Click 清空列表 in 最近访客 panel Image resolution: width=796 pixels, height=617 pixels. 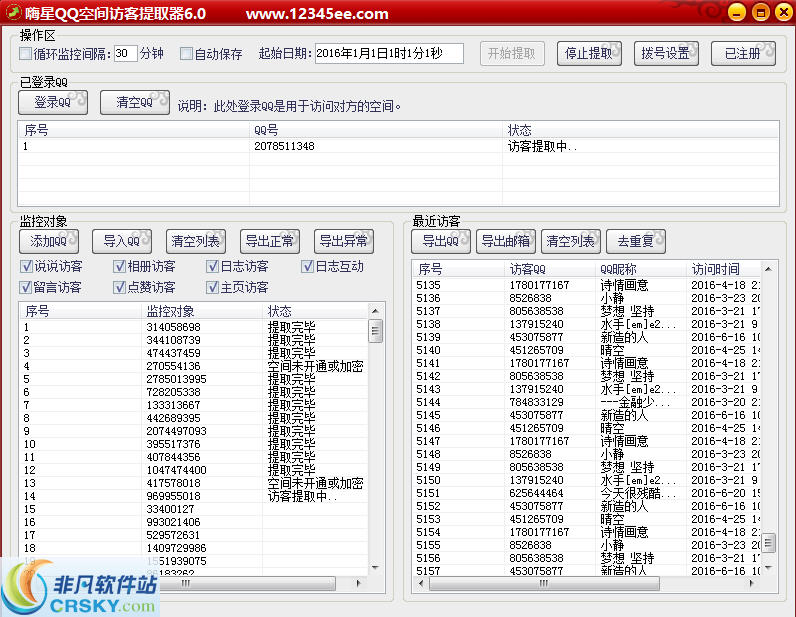(x=571, y=241)
